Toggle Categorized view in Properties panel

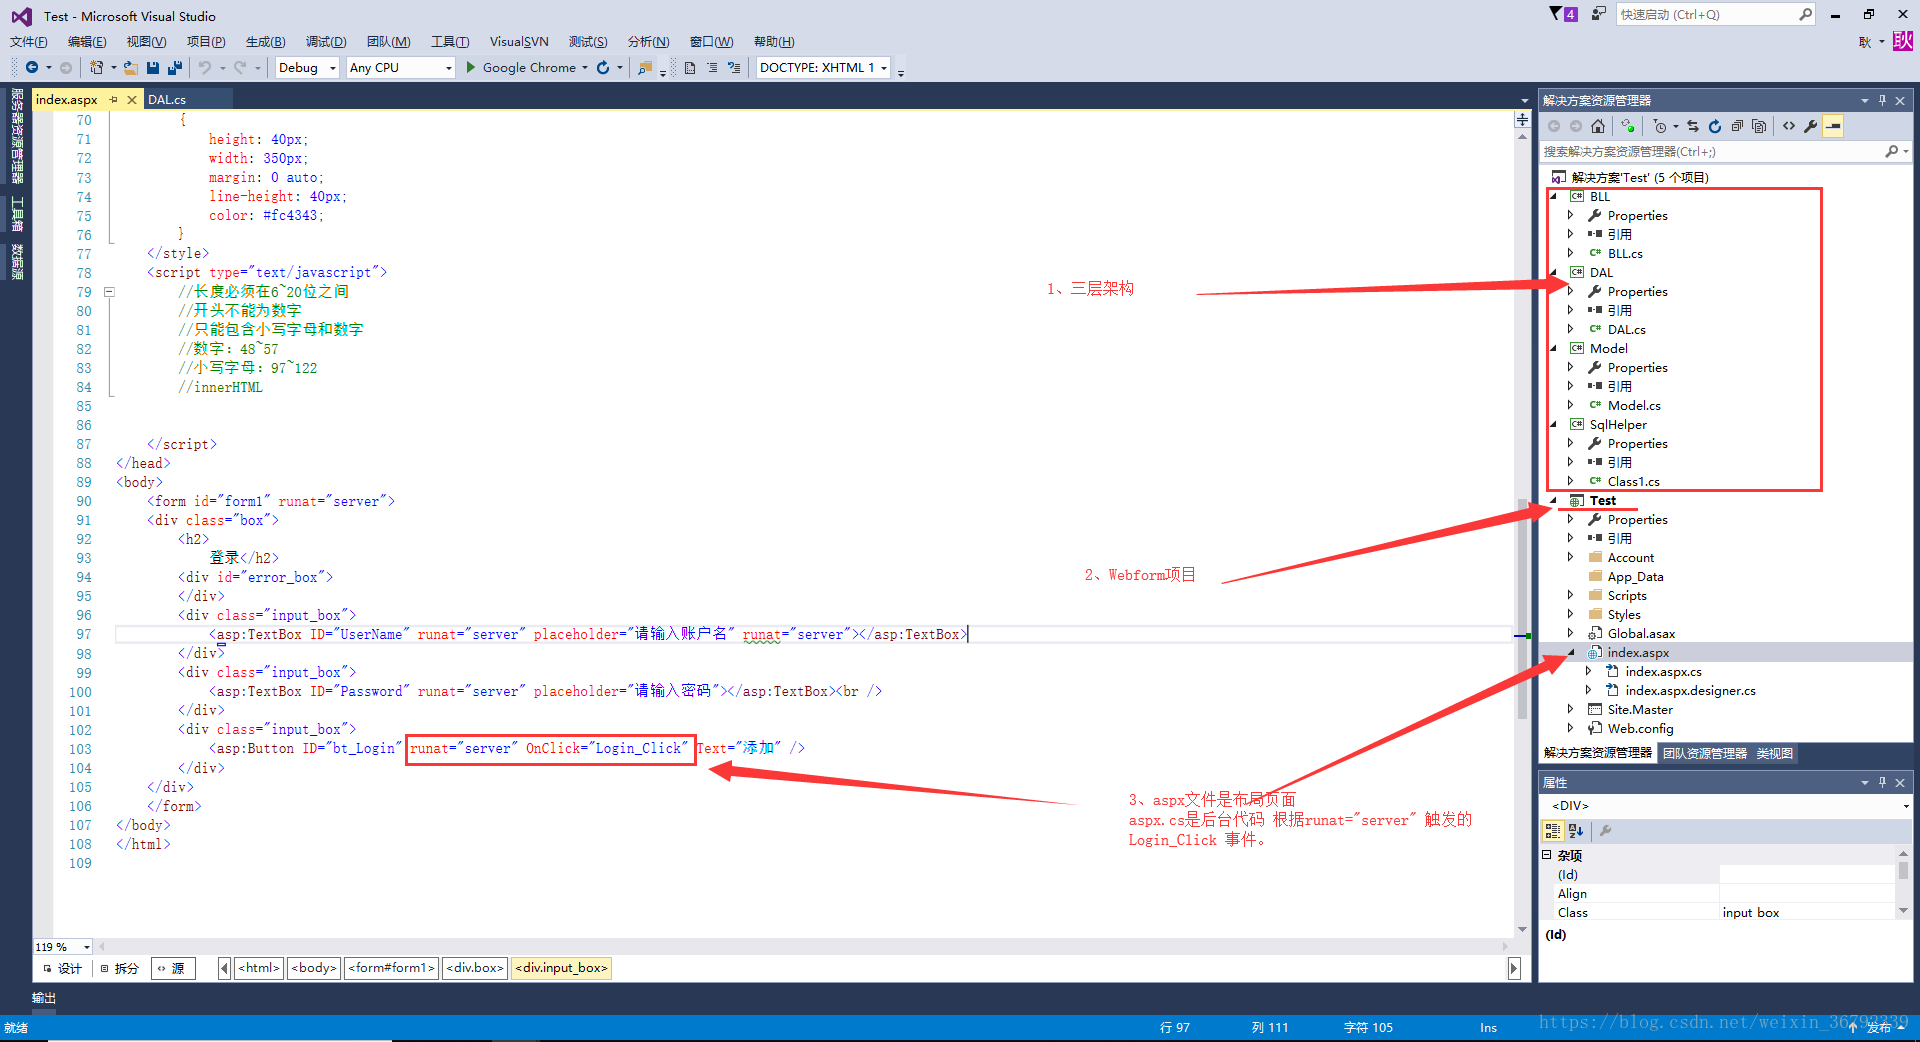pos(1553,830)
